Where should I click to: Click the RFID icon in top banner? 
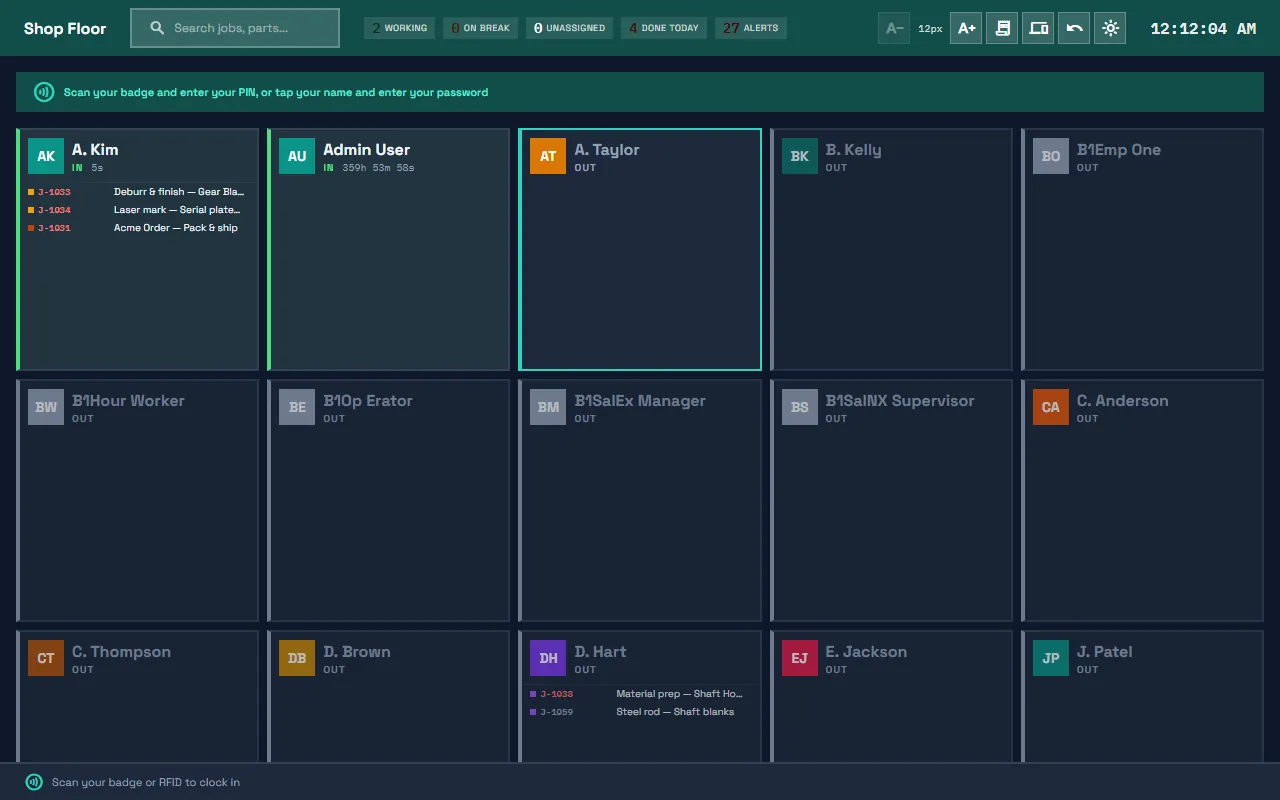click(x=44, y=92)
